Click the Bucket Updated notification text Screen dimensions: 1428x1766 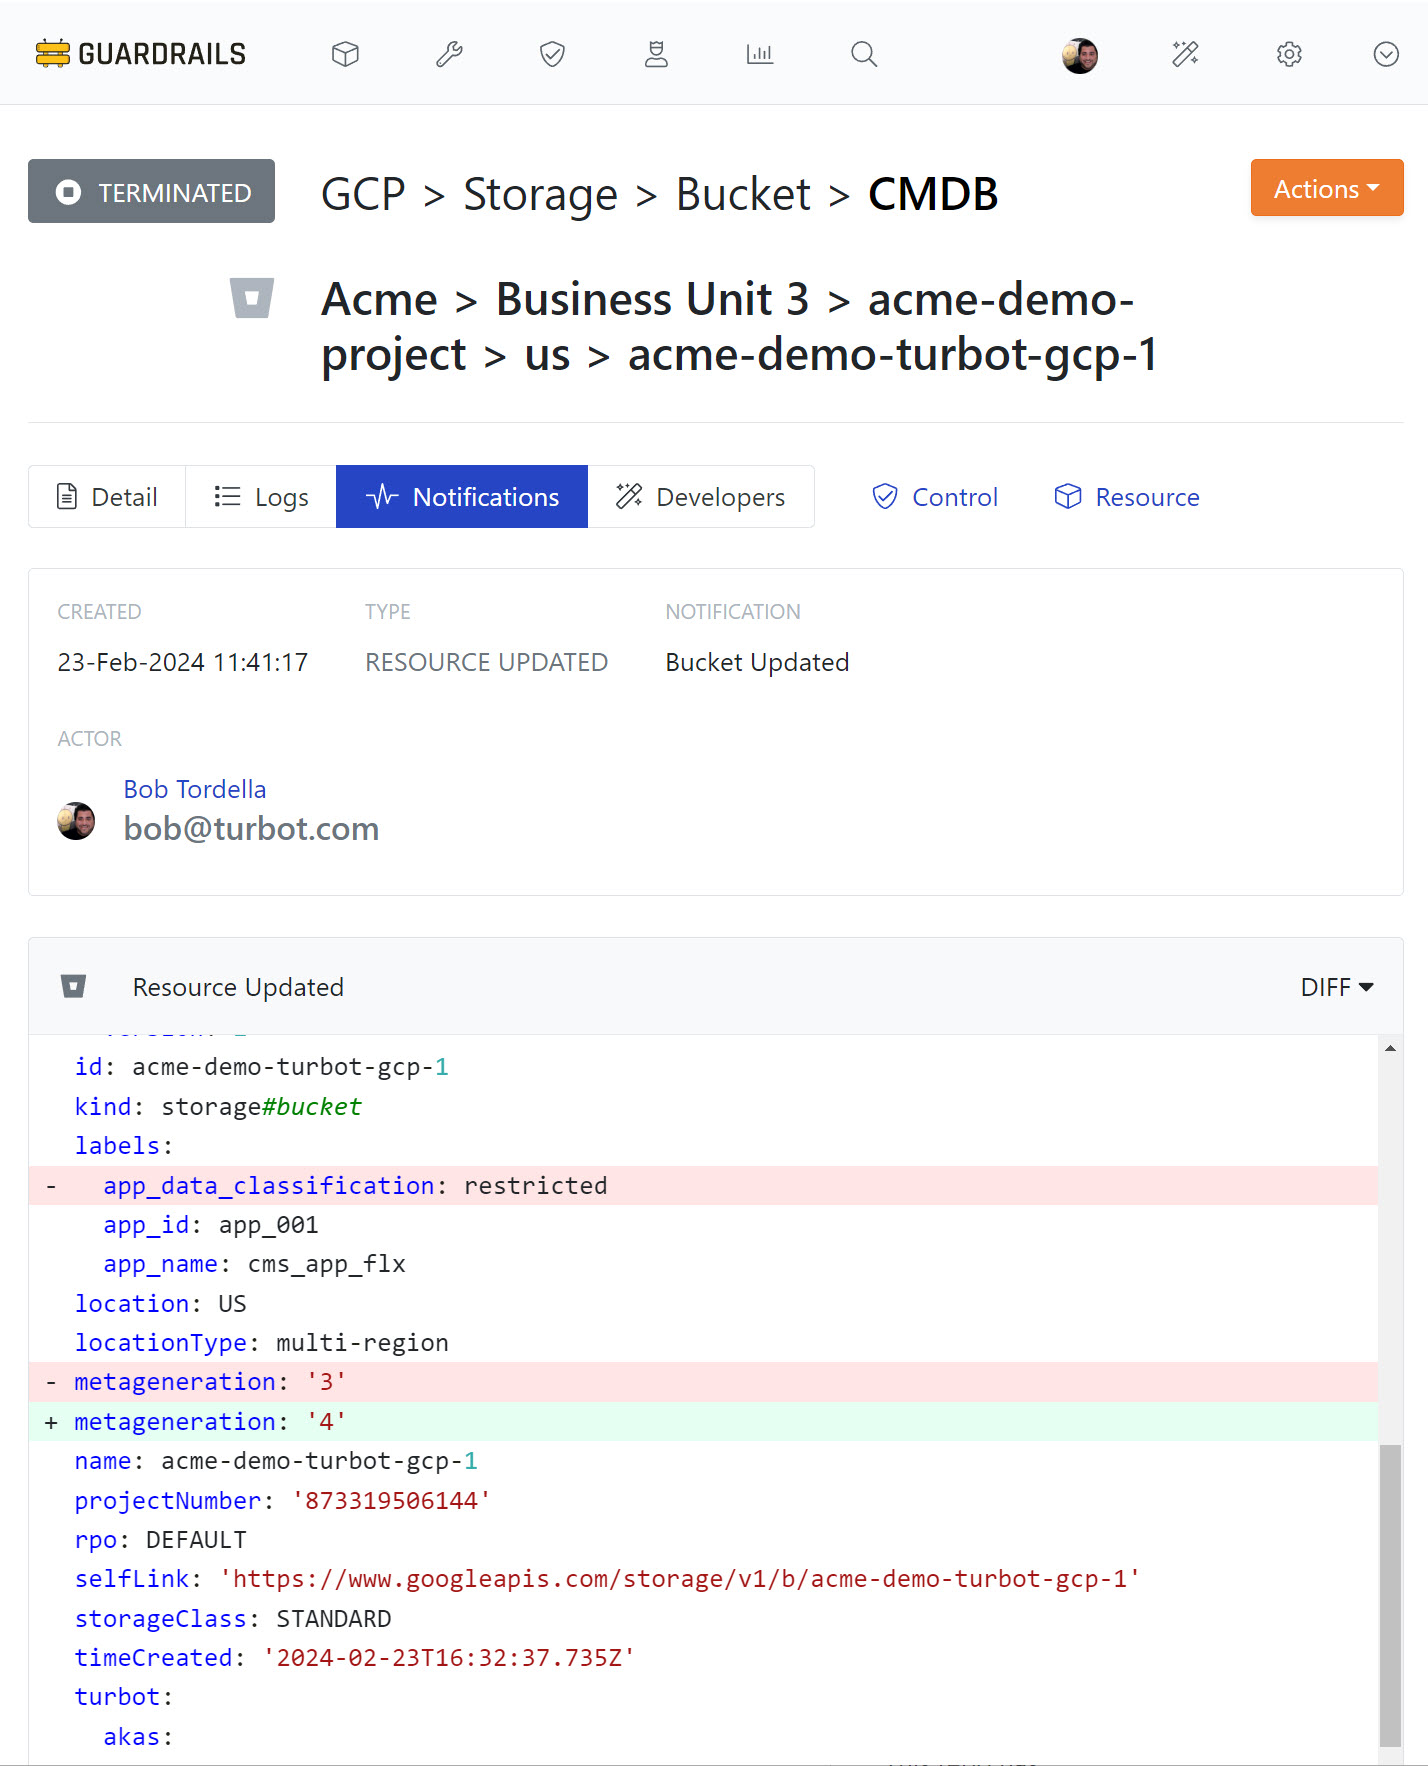tap(757, 662)
